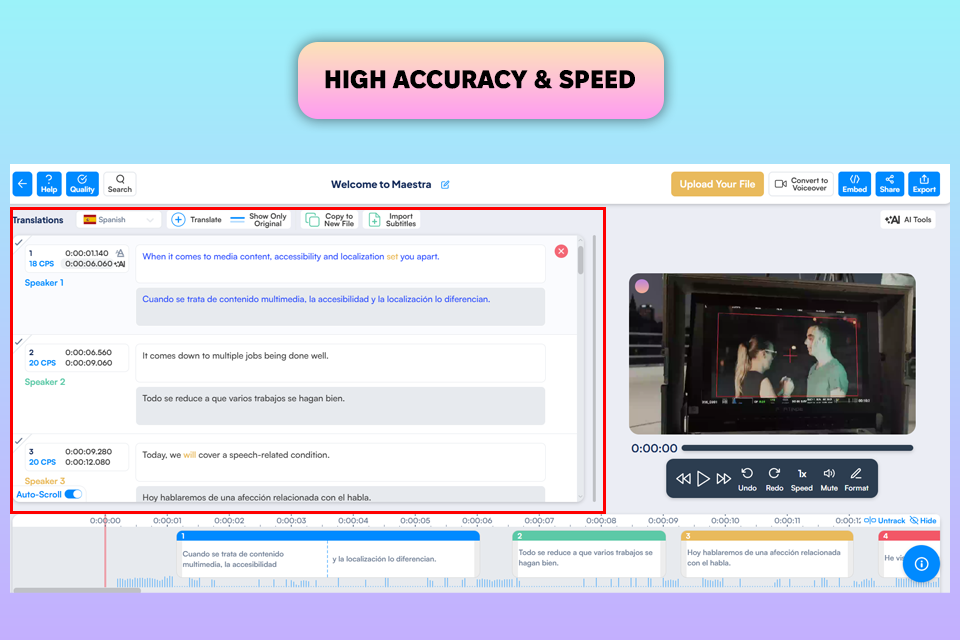960x640 pixels.
Task: Click the timeline horizontal scrollbar
Action: click(x=77, y=590)
